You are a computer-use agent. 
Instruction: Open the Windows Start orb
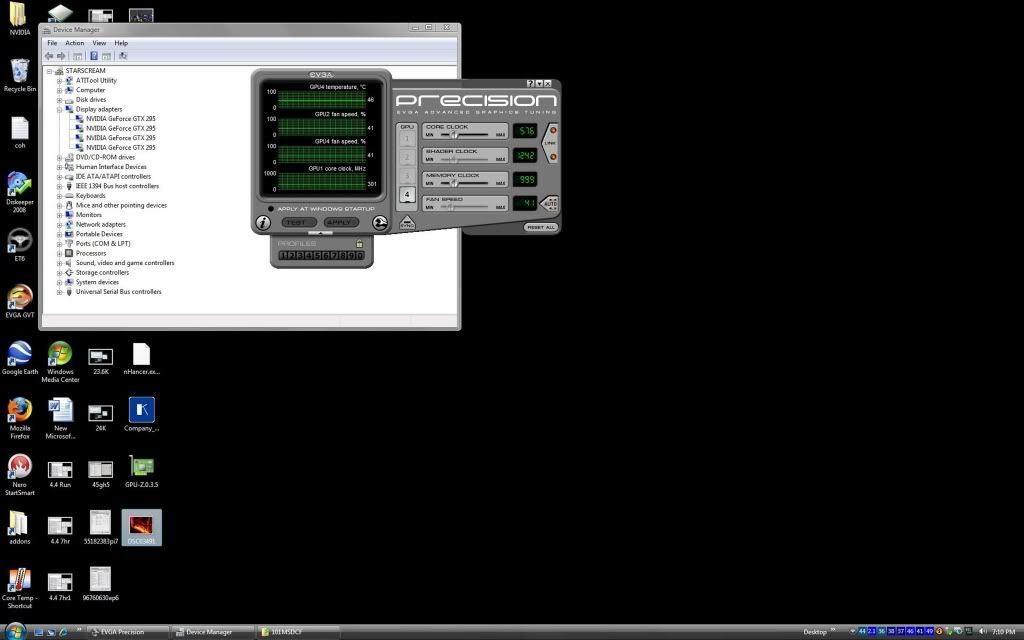coord(16,631)
